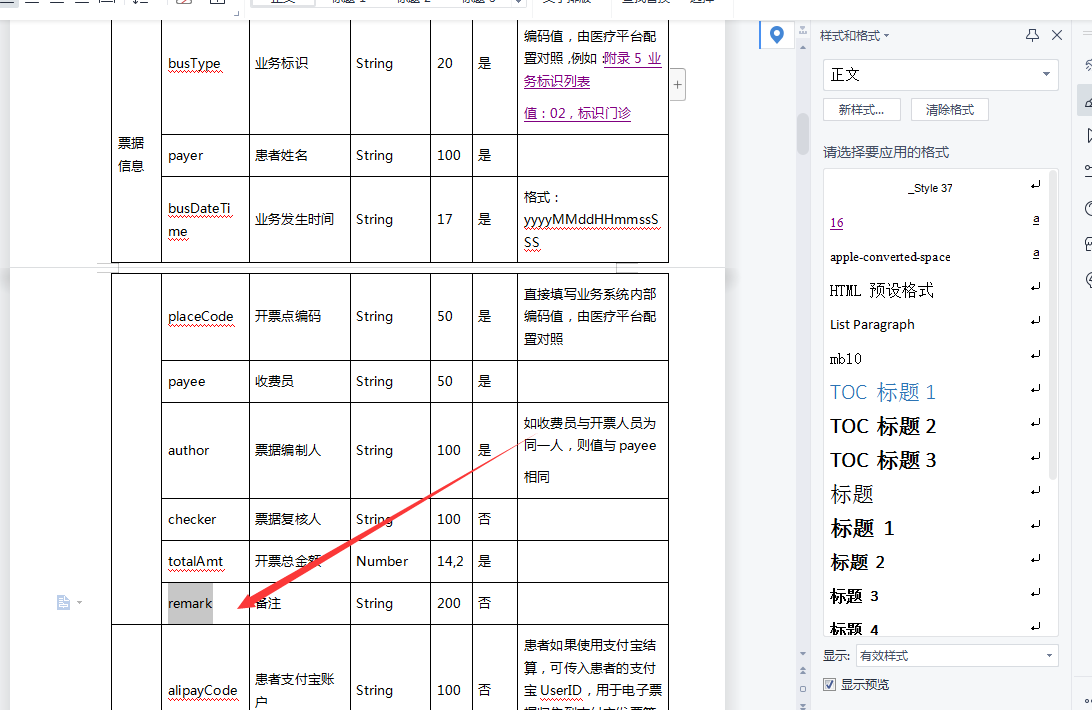Apply the mb10 style

pyautogui.click(x=935, y=359)
